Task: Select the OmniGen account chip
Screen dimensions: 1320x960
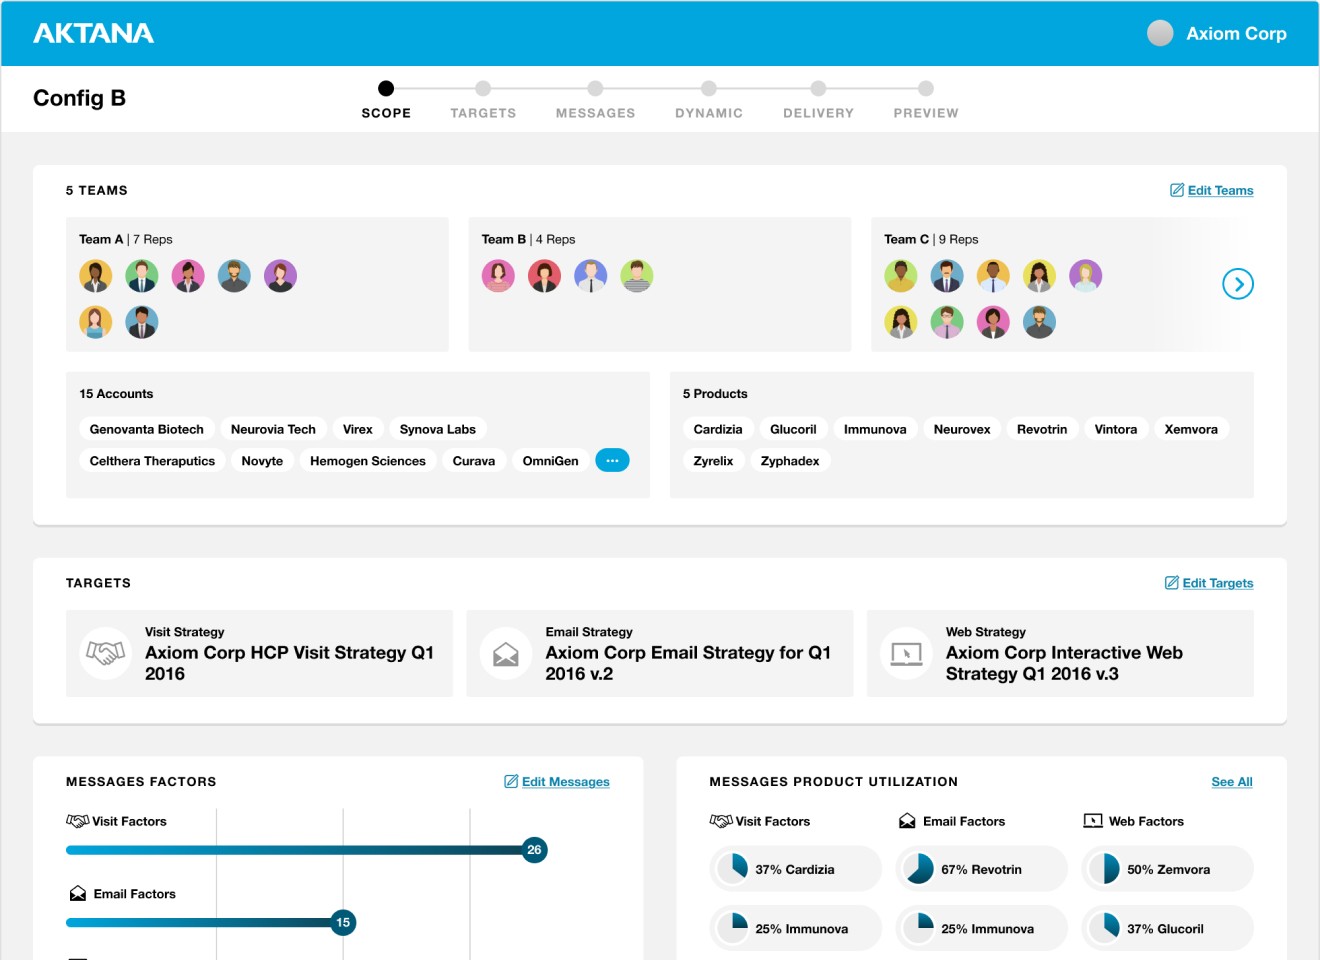Action: [x=551, y=461]
